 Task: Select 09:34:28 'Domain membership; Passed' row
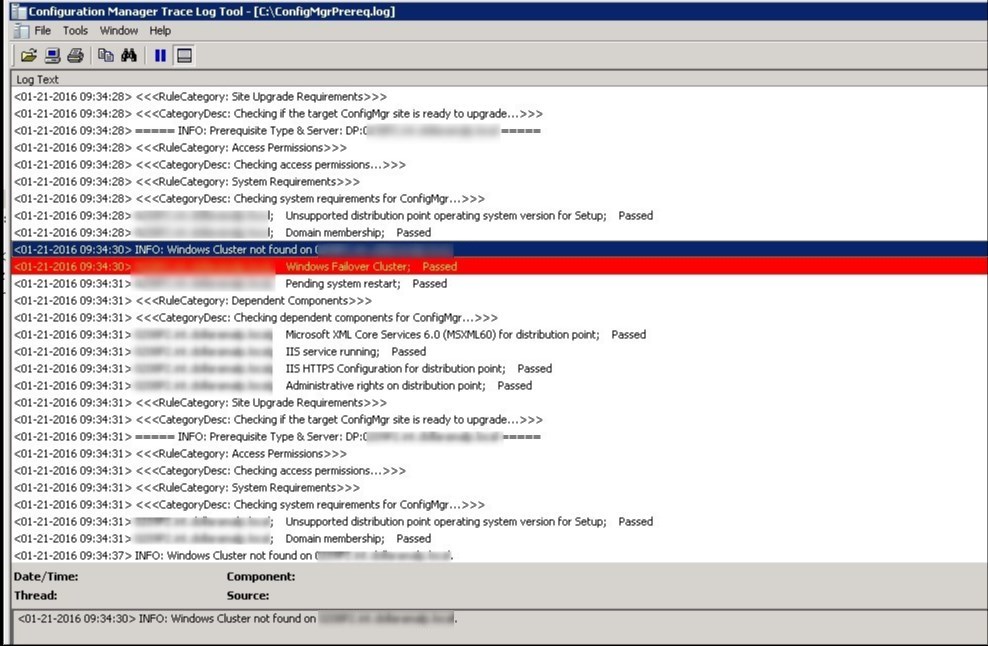pyautogui.click(x=499, y=233)
